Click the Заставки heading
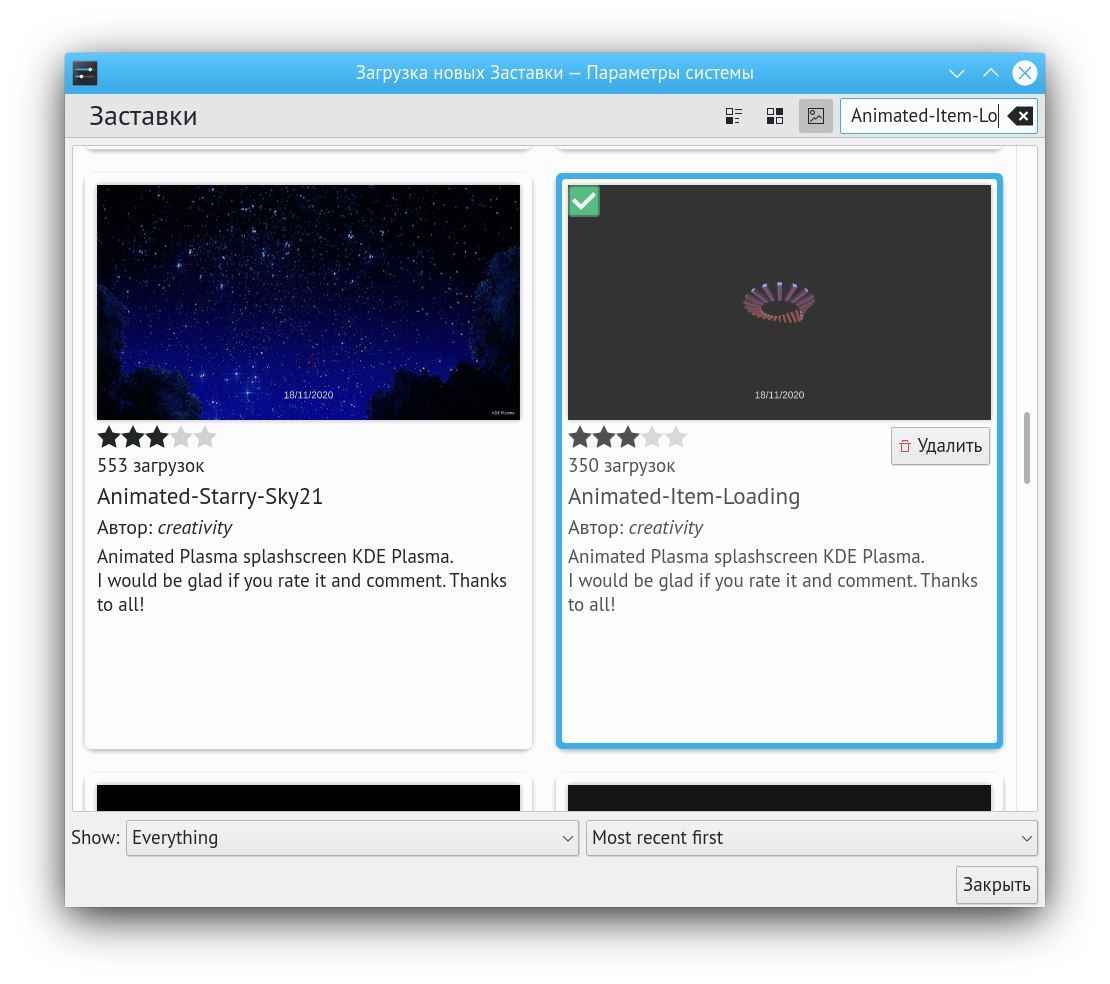1110x984 pixels. click(x=143, y=116)
